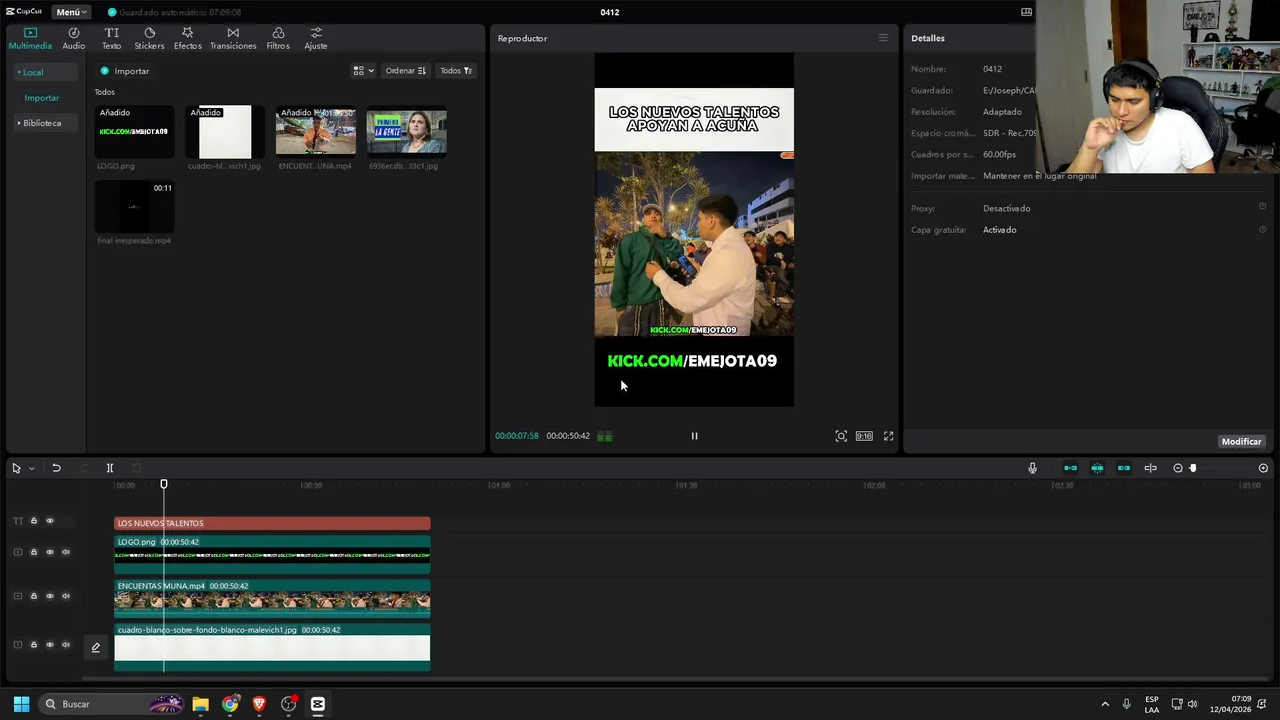Open the Windows Start menu
The width and height of the screenshot is (1280, 720).
pyautogui.click(x=21, y=704)
